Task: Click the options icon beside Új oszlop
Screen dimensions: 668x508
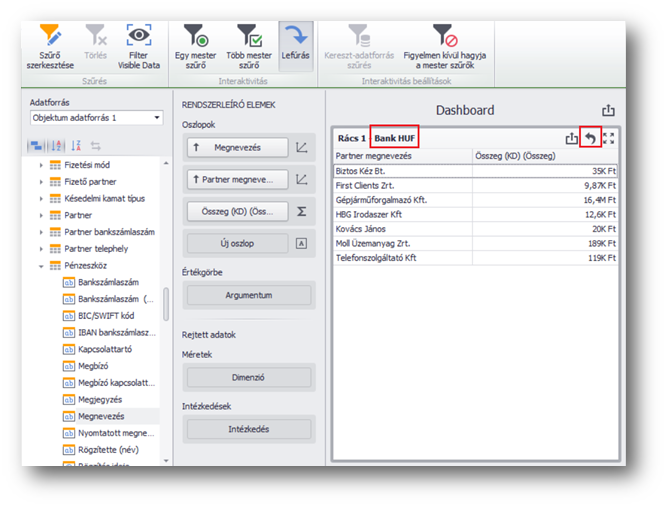Action: (303, 243)
